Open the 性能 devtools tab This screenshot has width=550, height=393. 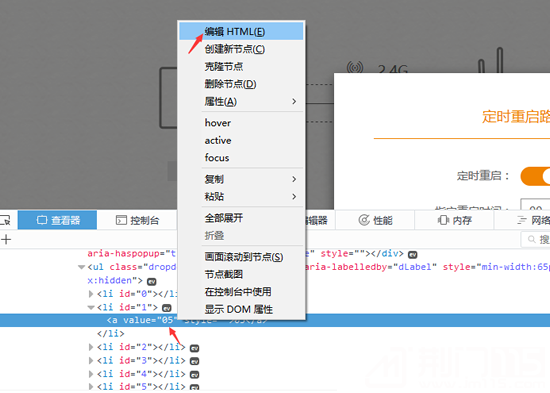point(375,220)
